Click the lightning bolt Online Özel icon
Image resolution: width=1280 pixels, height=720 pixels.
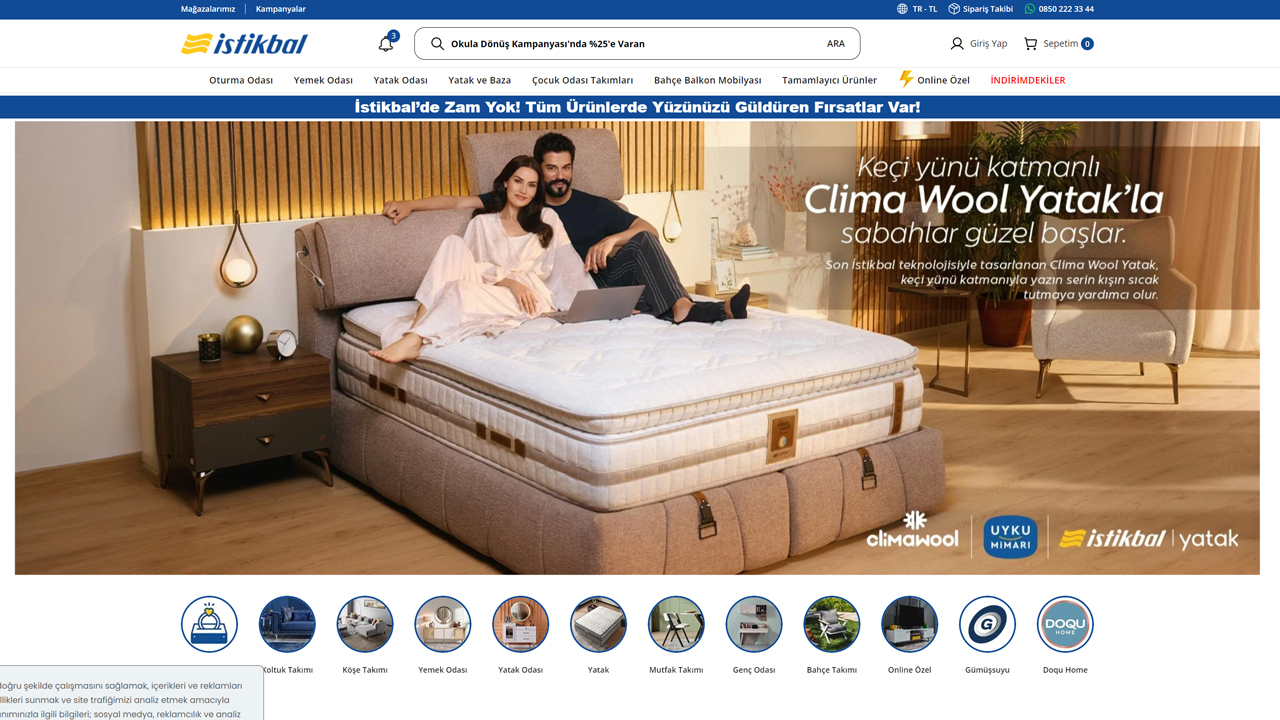[x=906, y=79]
